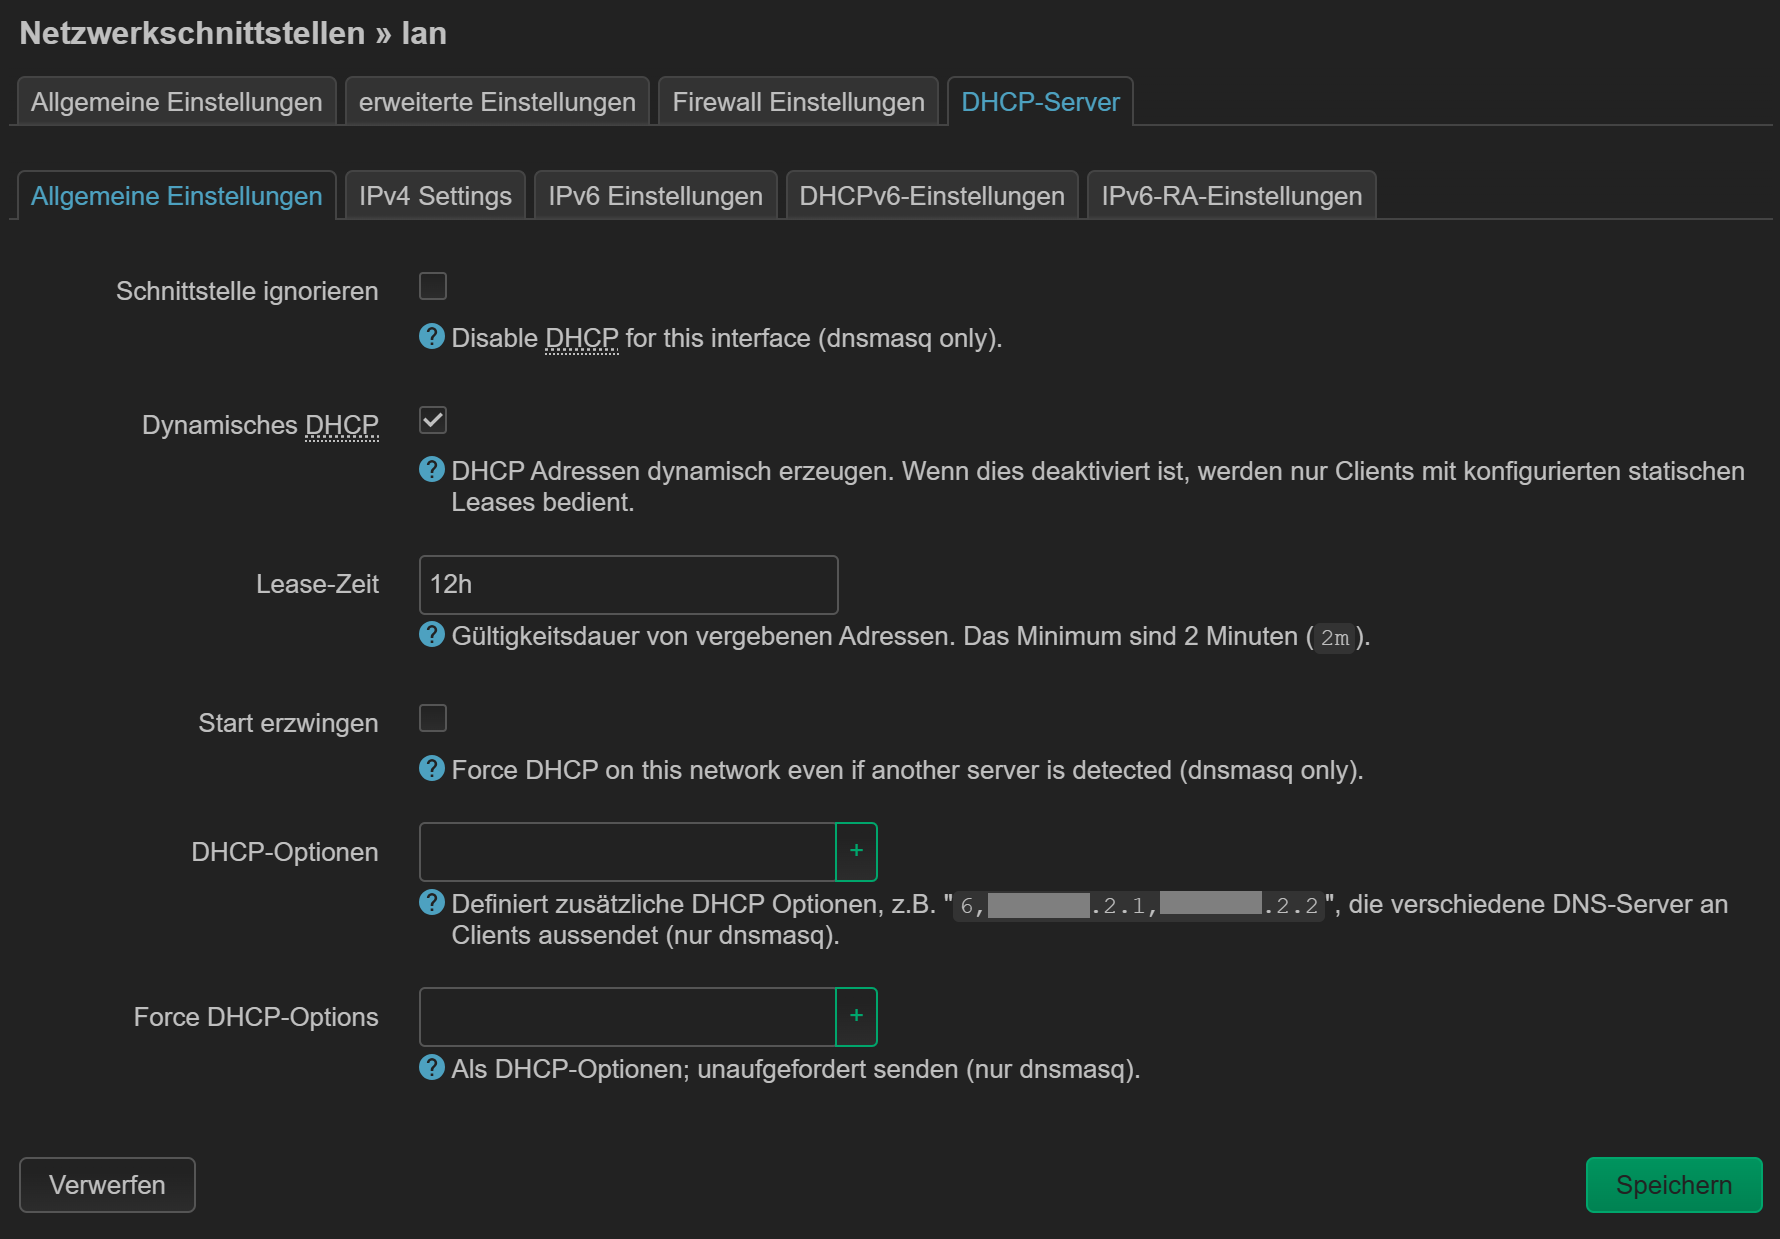This screenshot has height=1239, width=1780.
Task: Click help icon beside unaufgefordert senden text
Action: 431,1067
